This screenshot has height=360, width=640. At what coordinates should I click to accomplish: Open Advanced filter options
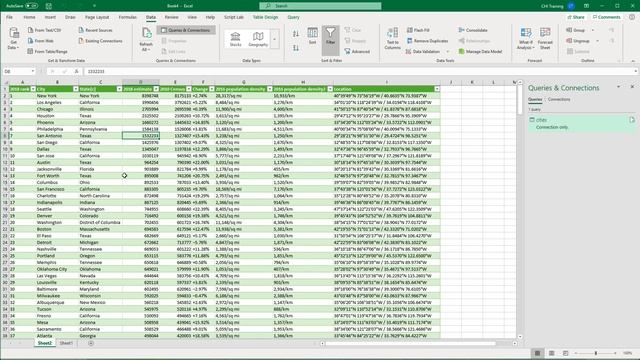click(357, 51)
